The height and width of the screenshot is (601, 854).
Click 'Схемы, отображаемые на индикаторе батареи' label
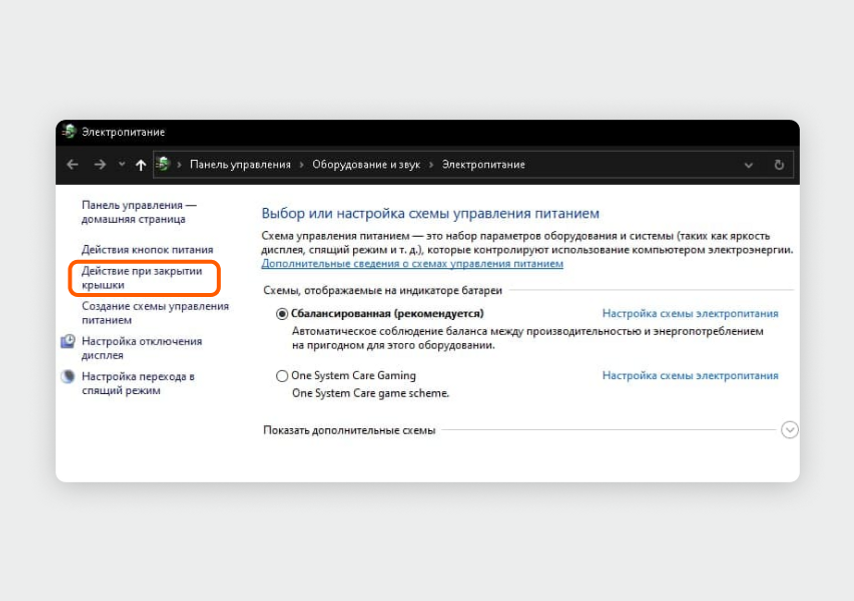coord(382,290)
